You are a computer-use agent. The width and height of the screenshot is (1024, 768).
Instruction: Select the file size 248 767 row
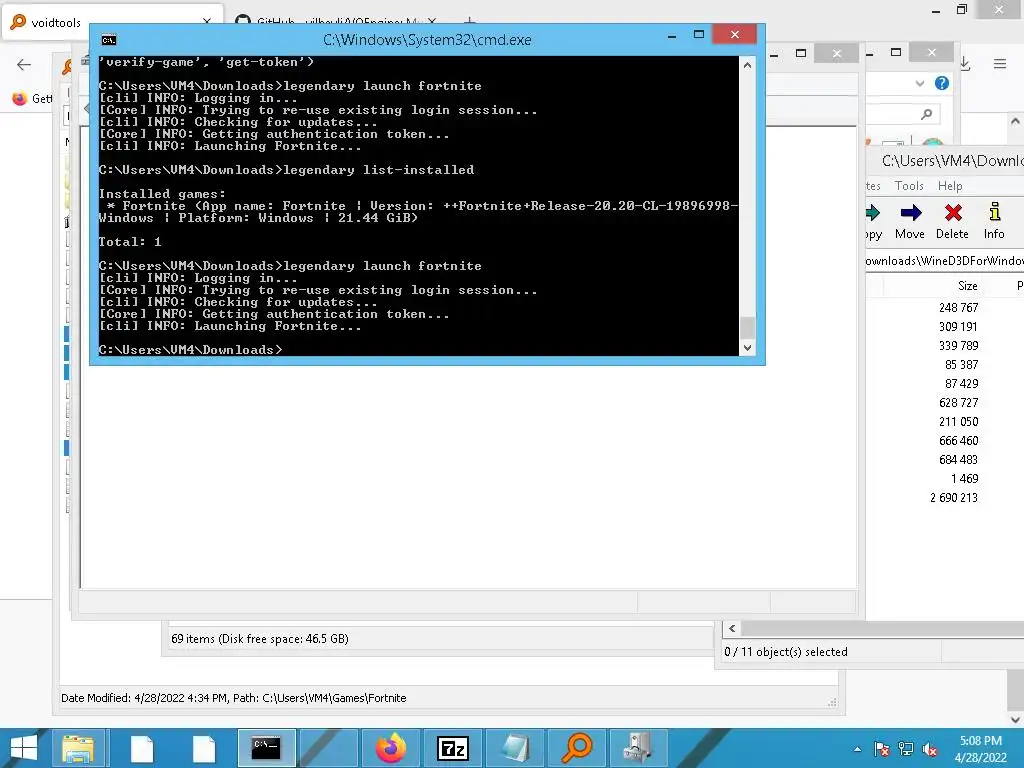coord(958,308)
